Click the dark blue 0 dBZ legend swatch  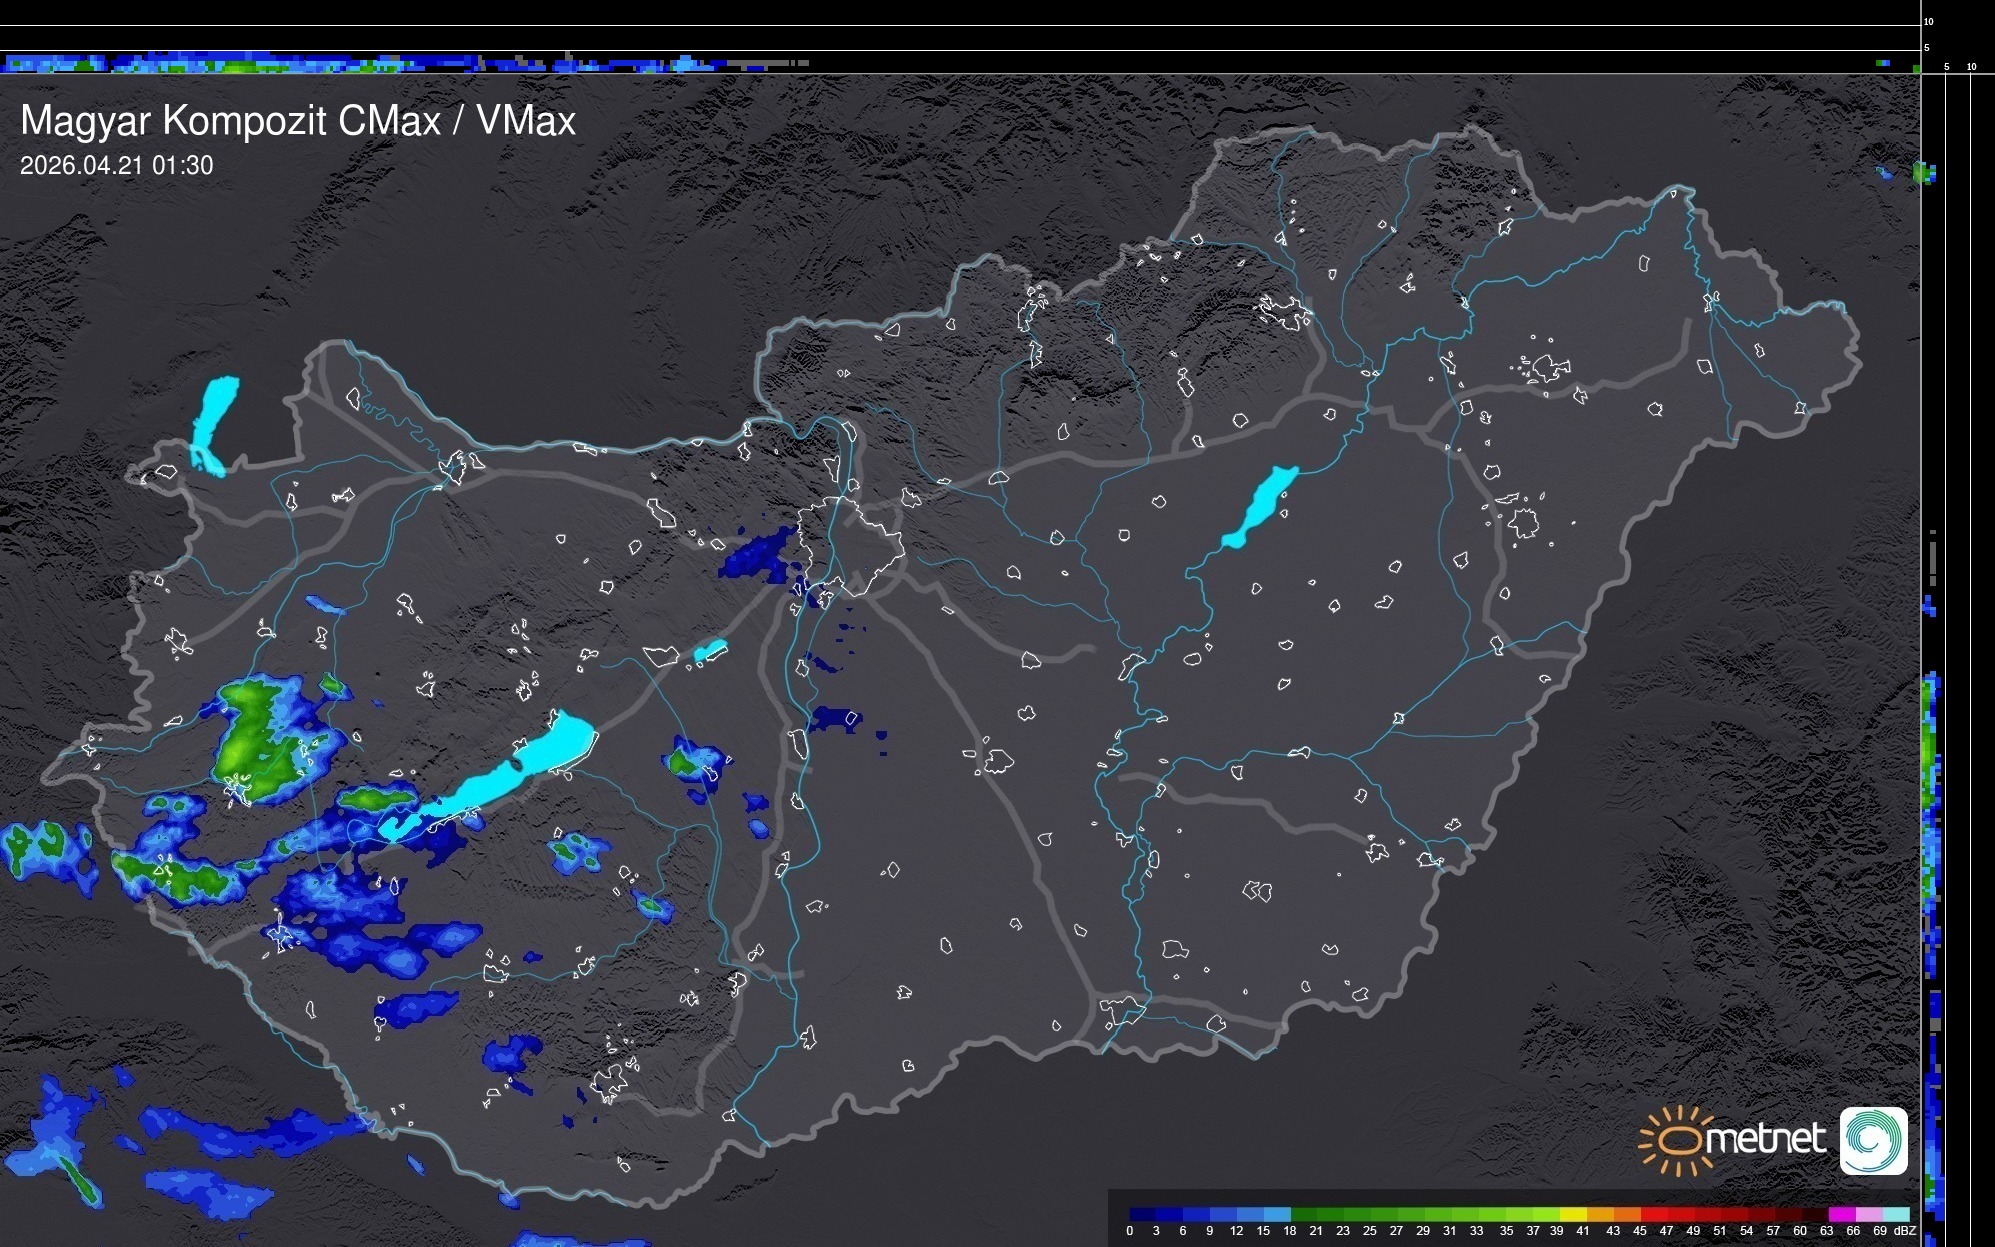[x=1143, y=1214]
